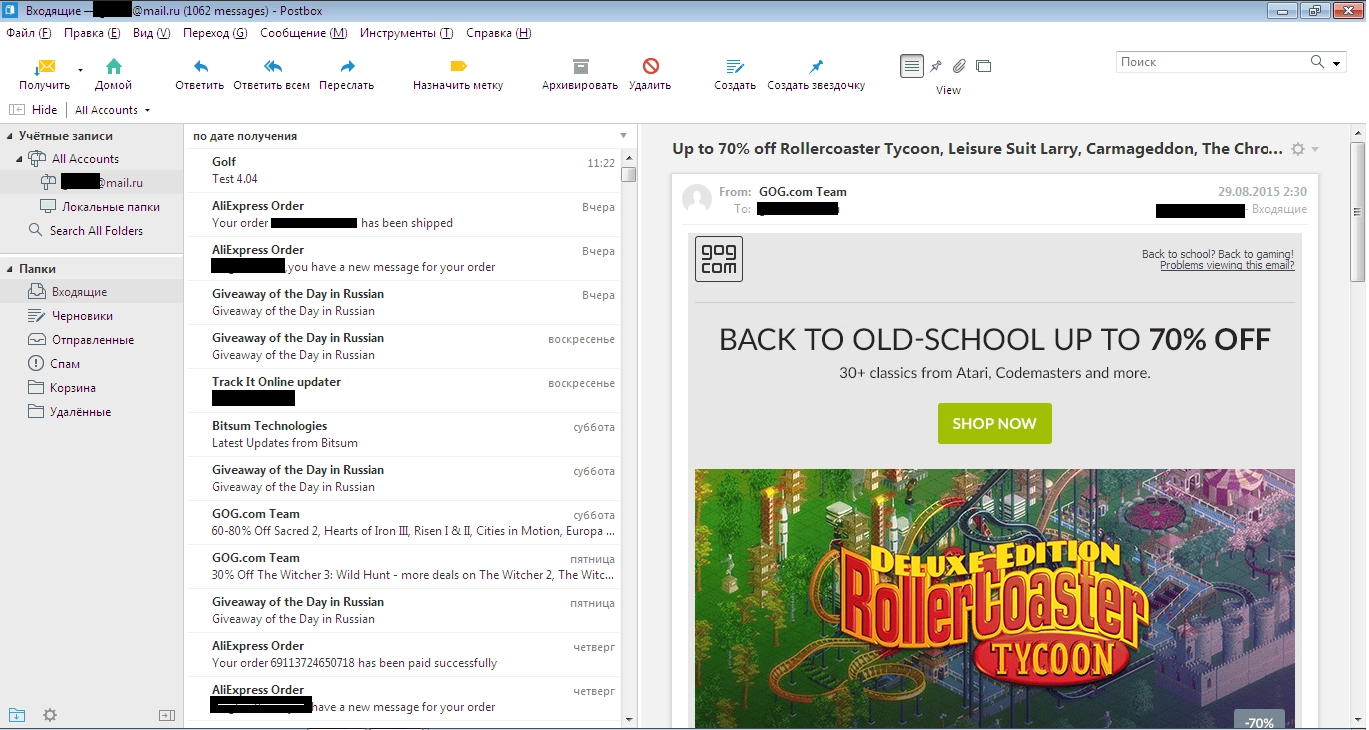Open the Переход menu

(x=215, y=33)
